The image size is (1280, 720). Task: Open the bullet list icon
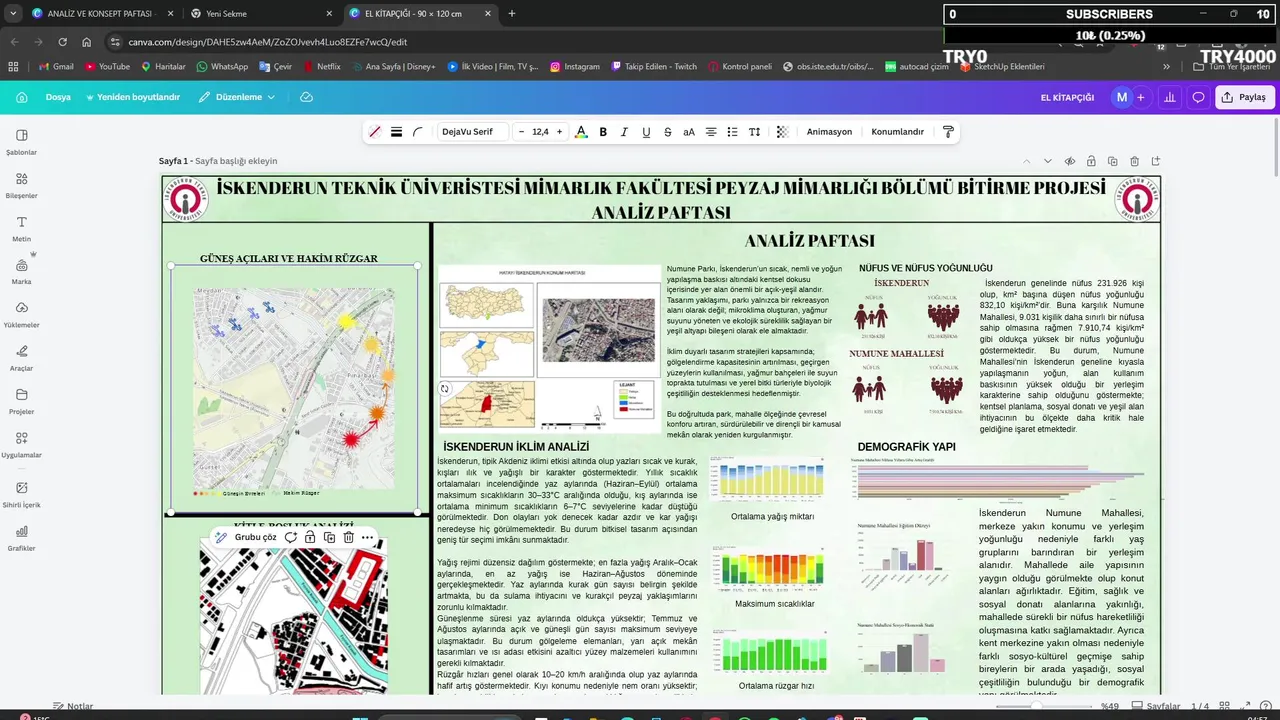point(732,132)
